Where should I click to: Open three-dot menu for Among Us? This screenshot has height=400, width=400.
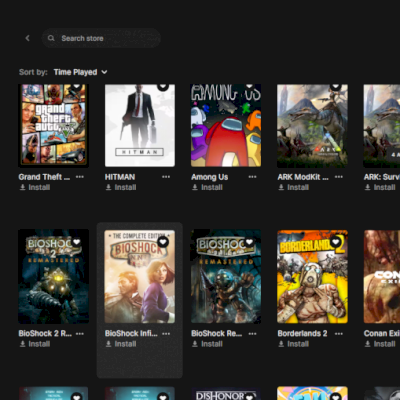[252, 177]
